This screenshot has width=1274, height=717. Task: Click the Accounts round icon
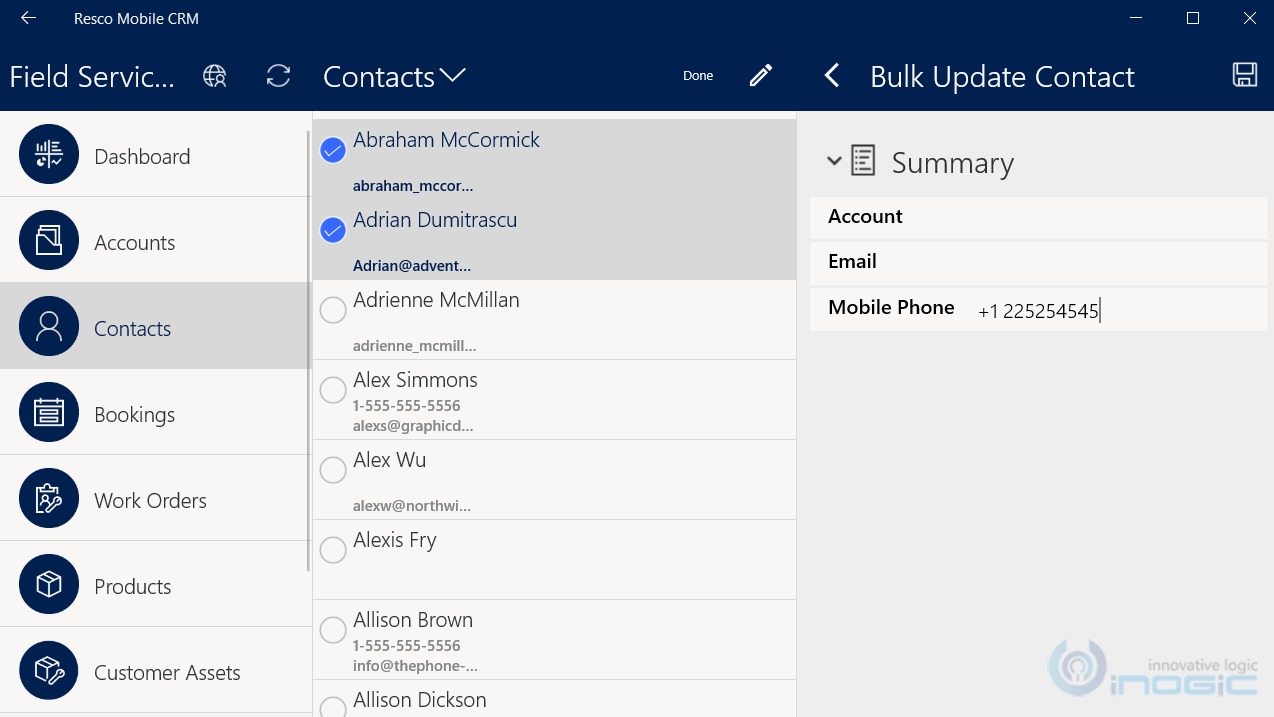coord(49,240)
